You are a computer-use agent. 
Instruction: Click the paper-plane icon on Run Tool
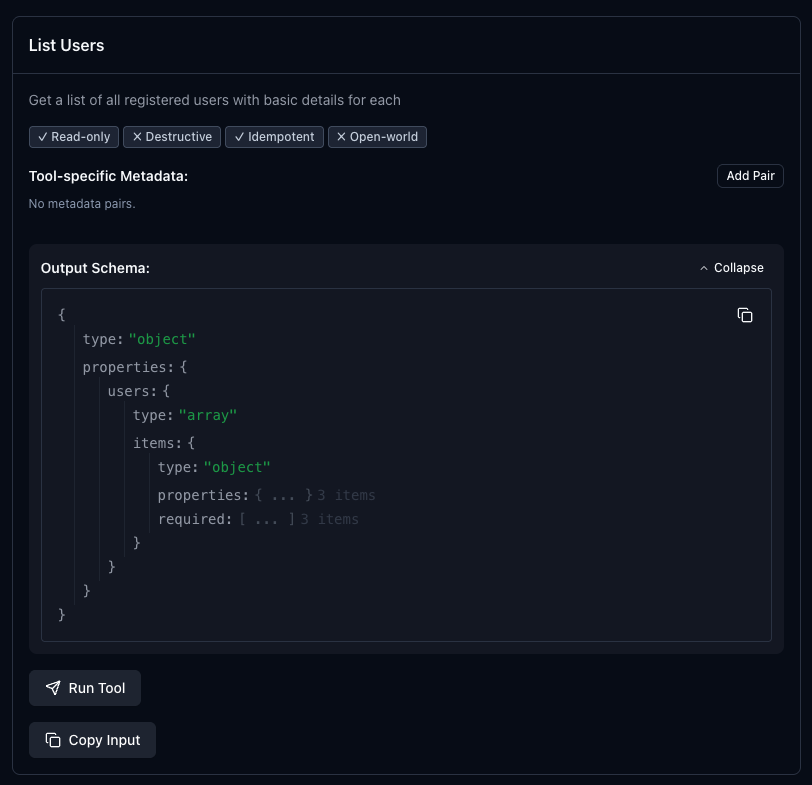pyautogui.click(x=53, y=688)
